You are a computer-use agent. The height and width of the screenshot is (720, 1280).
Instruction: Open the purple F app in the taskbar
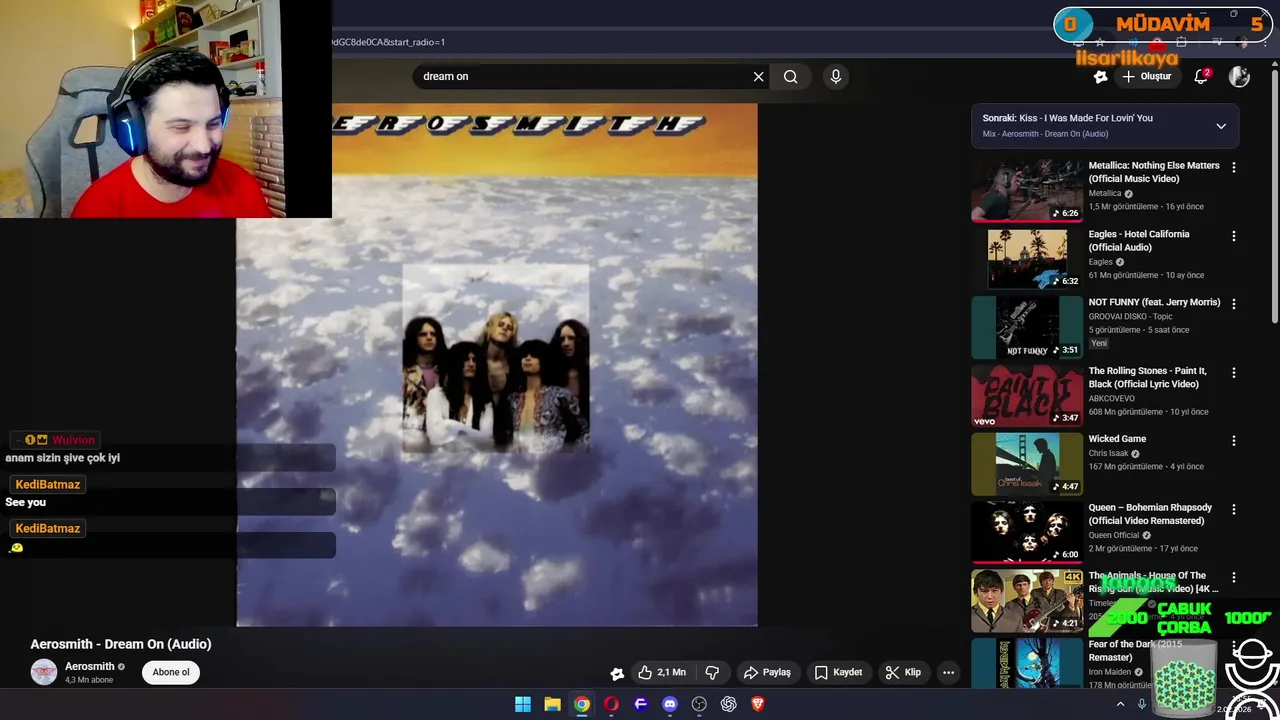pos(641,704)
